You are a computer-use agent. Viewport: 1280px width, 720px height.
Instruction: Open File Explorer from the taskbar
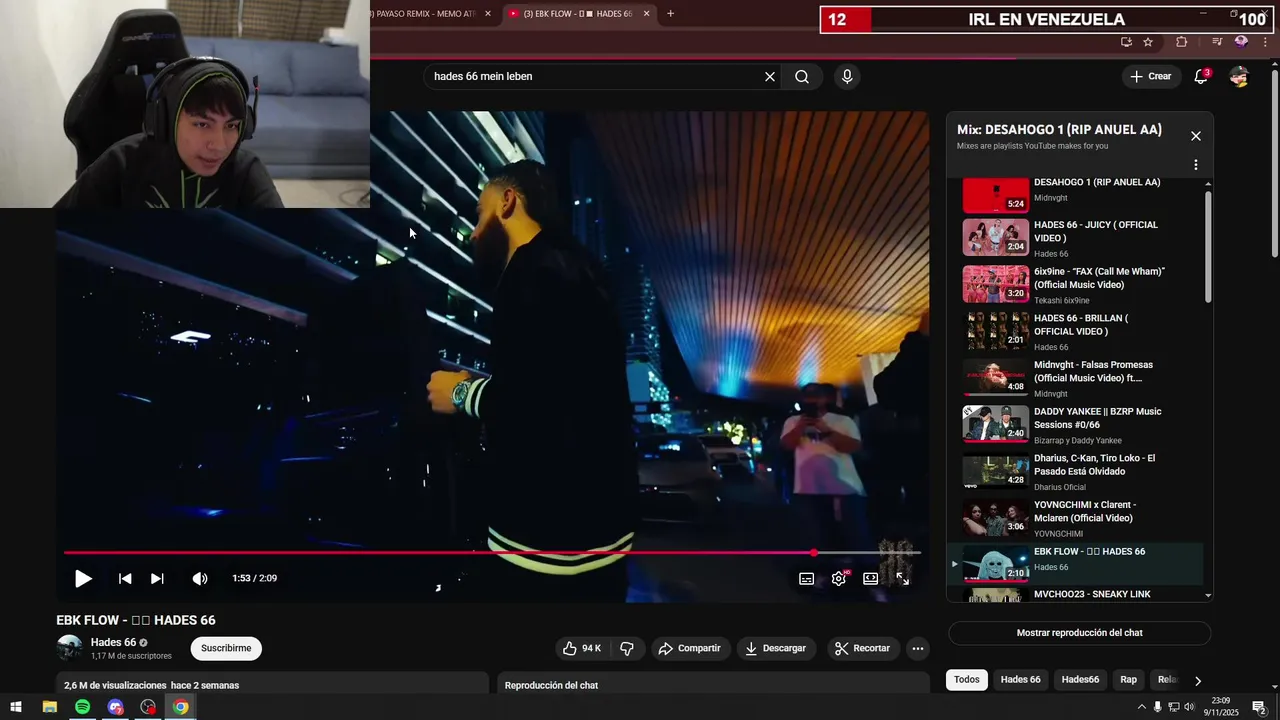point(49,707)
